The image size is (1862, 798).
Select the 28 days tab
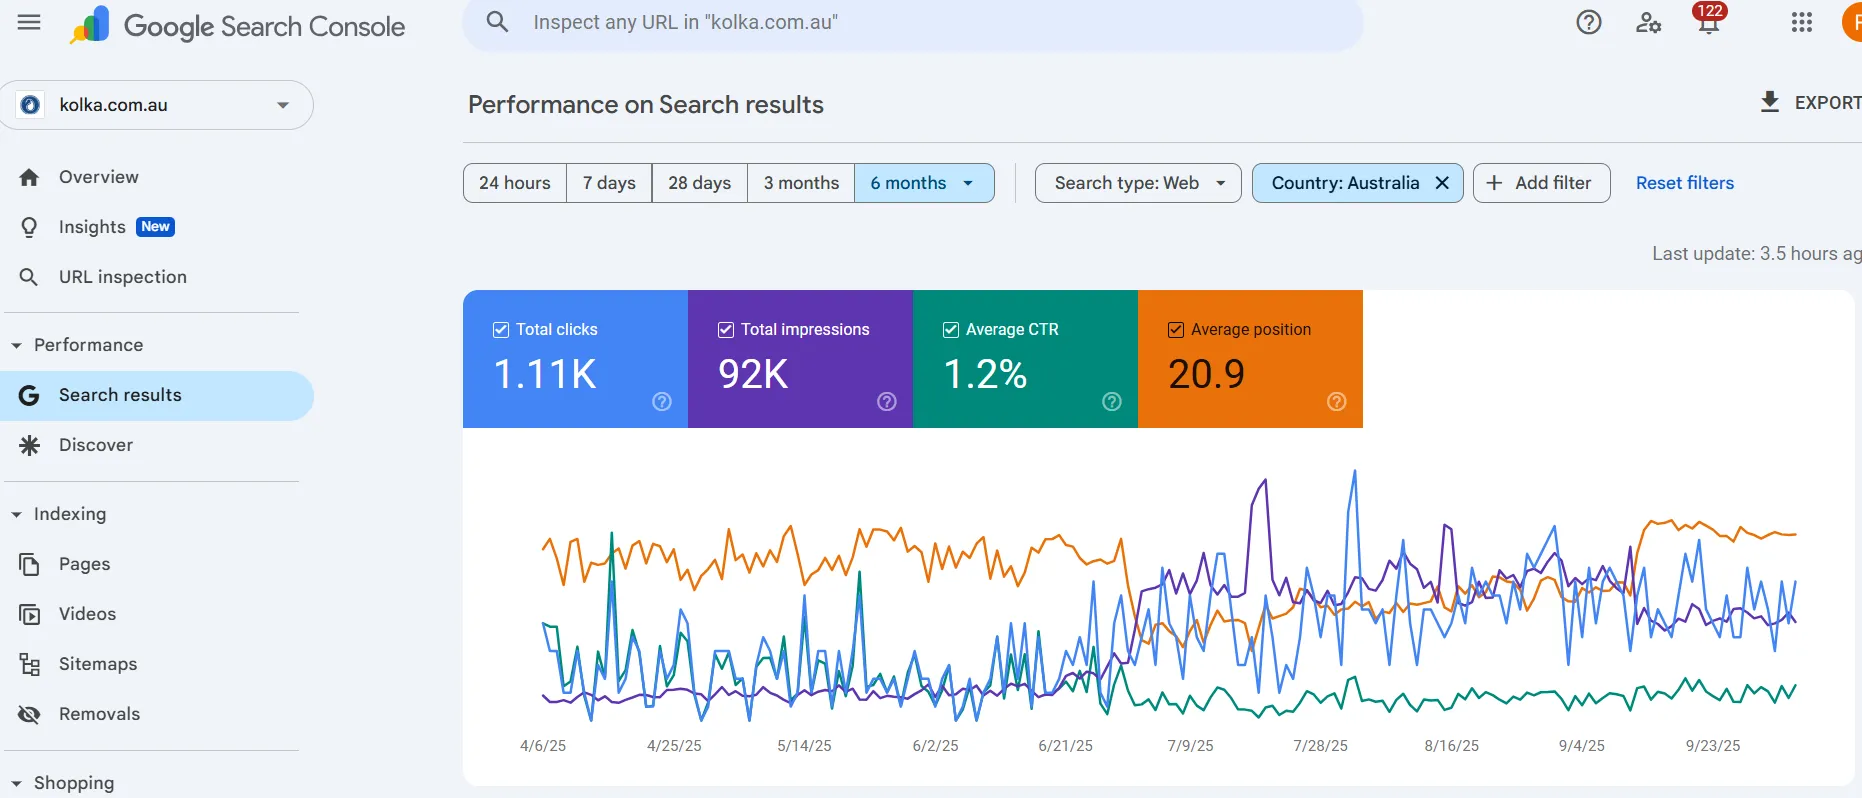point(699,183)
